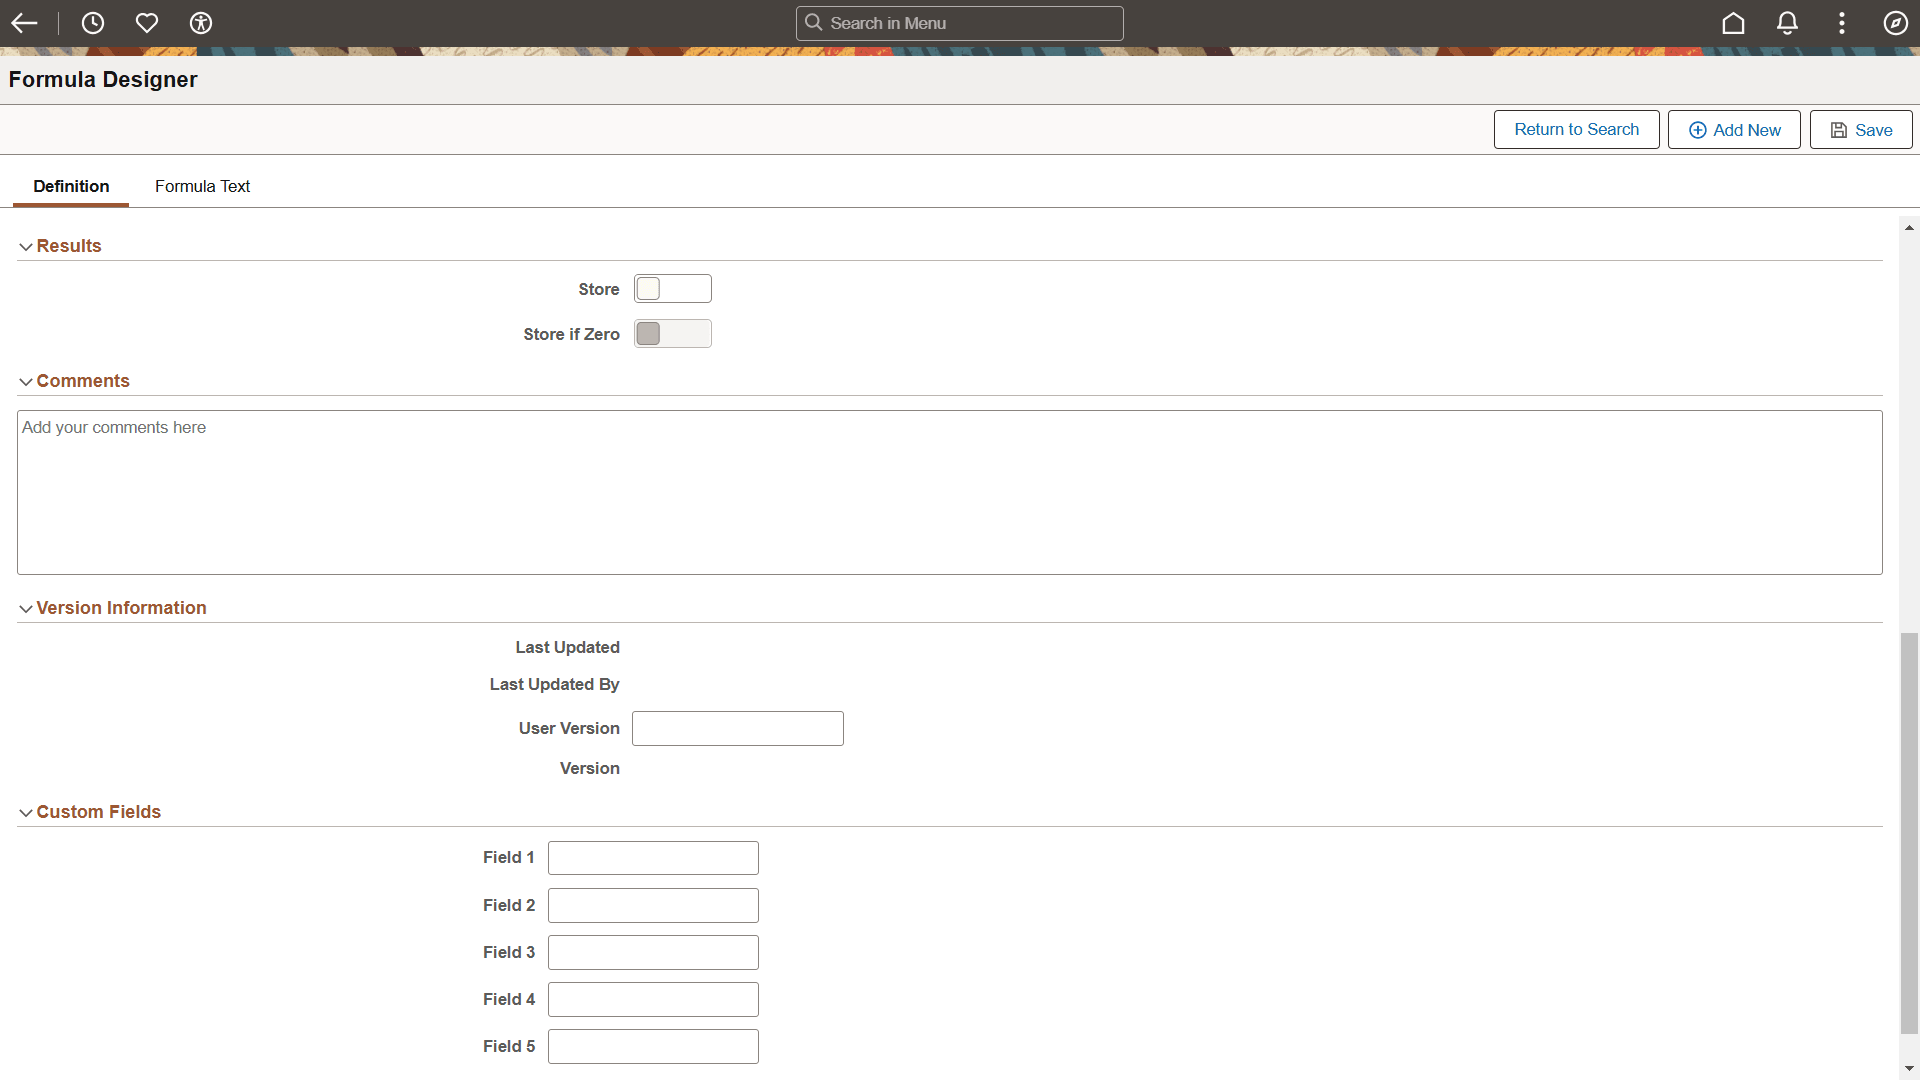Toggle the Store switch
This screenshot has height=1080, width=1920.
coord(672,289)
